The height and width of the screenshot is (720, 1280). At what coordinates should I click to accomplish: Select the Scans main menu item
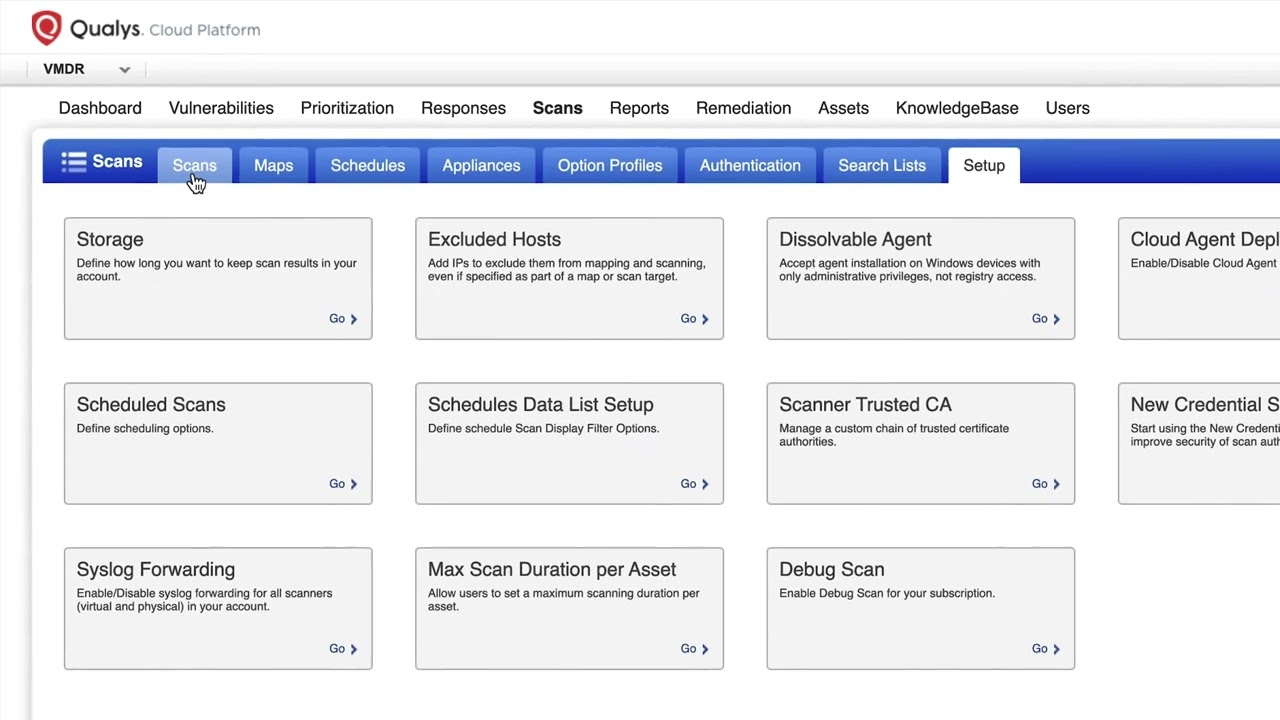(x=557, y=108)
